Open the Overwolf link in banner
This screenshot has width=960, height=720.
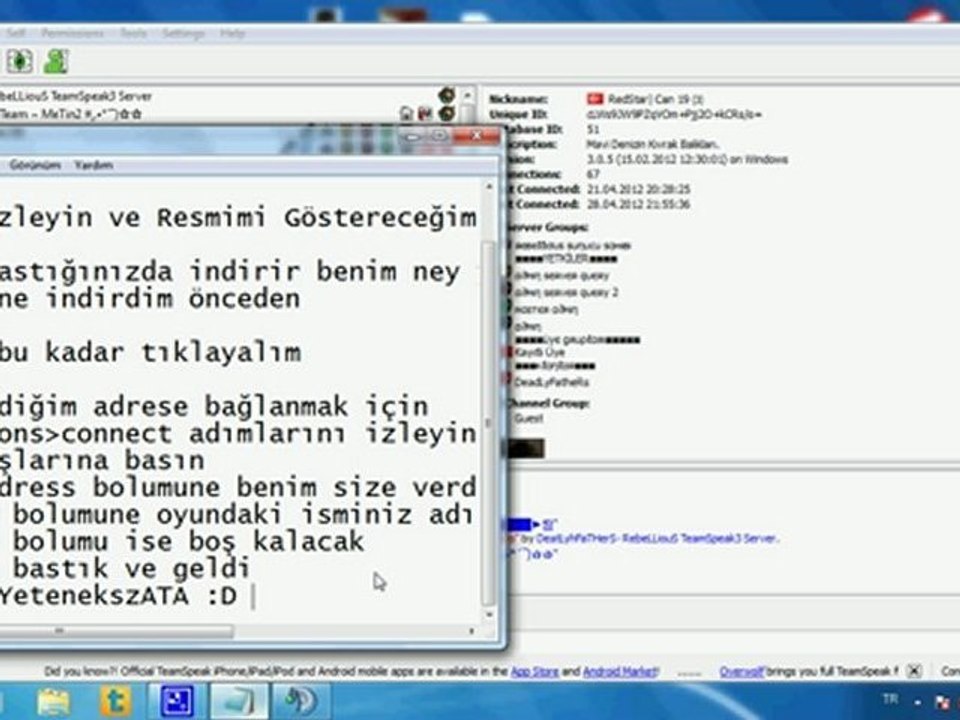(741, 672)
